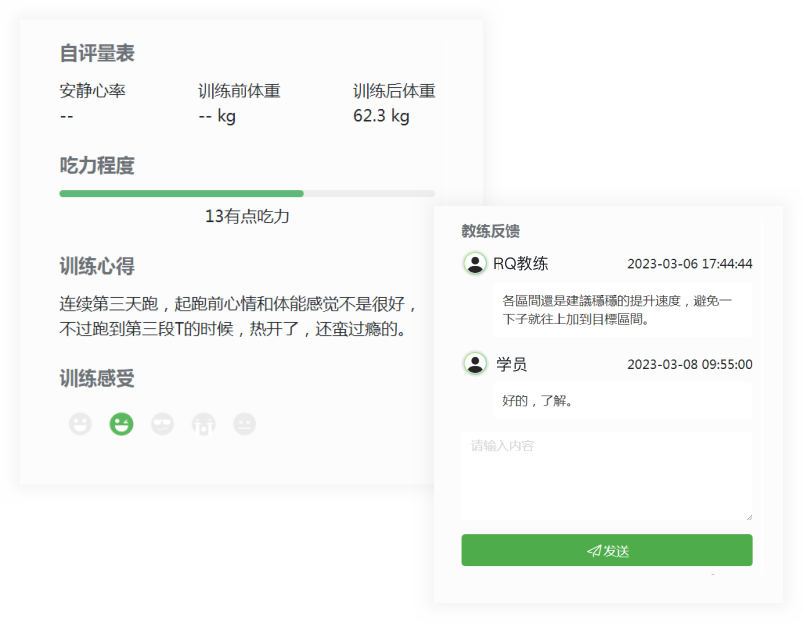Select the neutral face mood icon

point(244,424)
